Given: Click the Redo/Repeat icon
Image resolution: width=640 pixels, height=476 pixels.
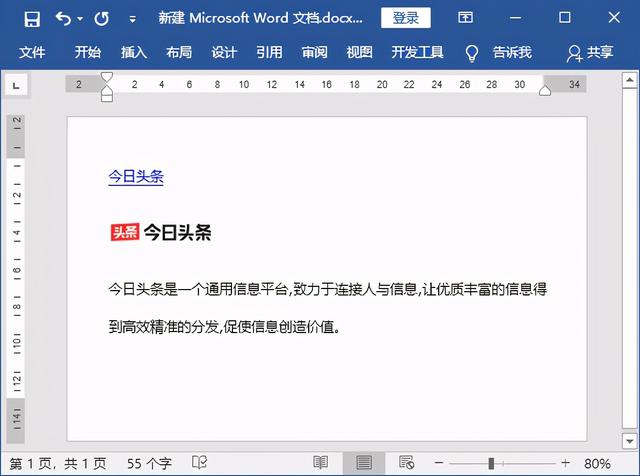Looking at the screenshot, I should [101, 18].
